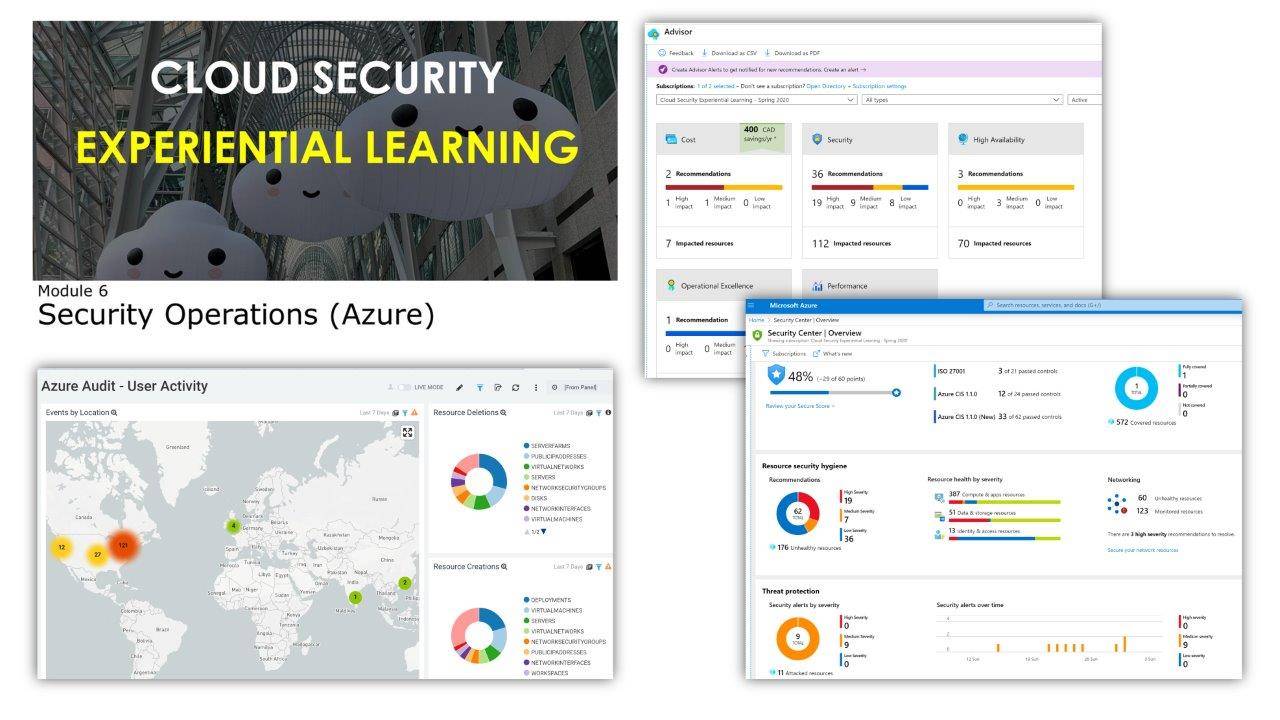Open the Cost recommendations card
The image size is (1280, 720).
click(724, 191)
